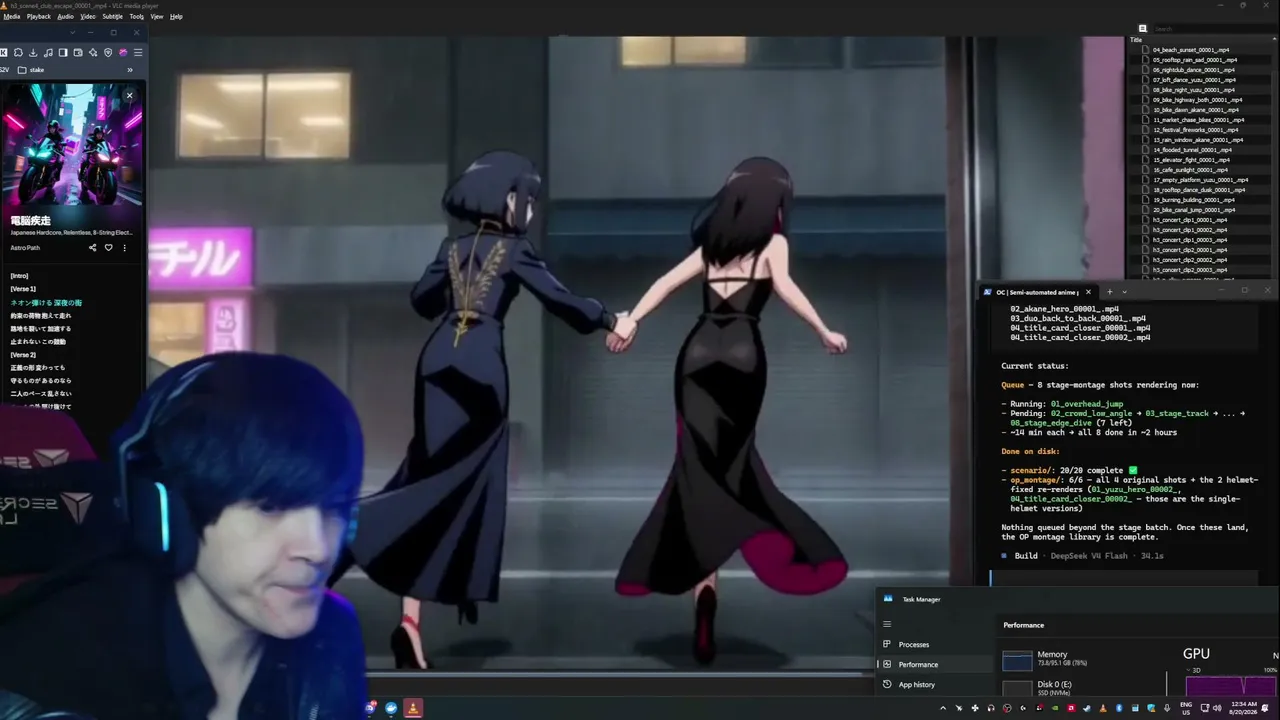
Task: Open the browser hamburger menu
Action: [x=138, y=52]
